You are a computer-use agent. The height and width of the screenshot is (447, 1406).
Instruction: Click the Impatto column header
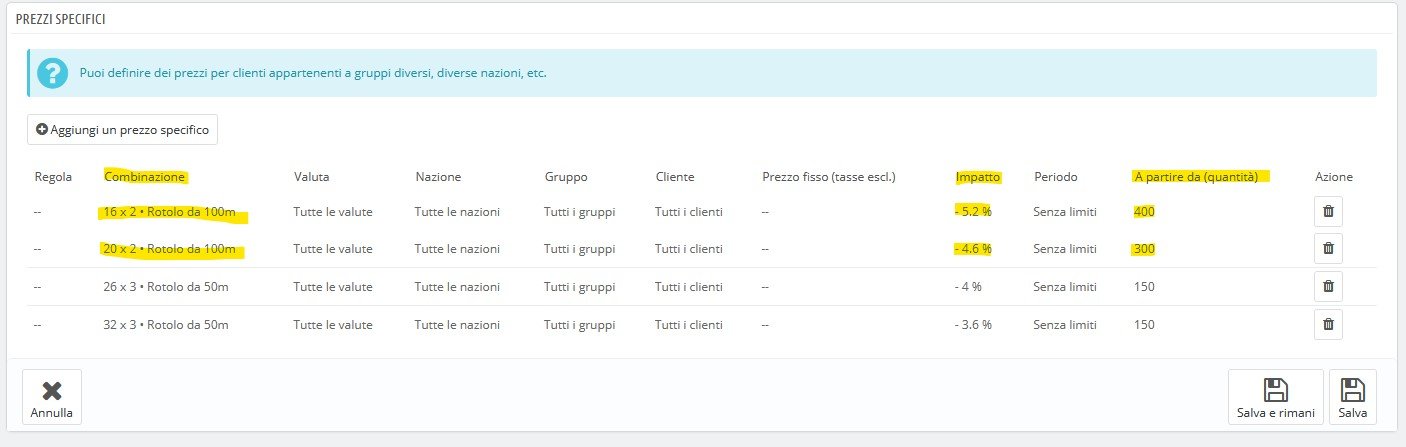point(978,177)
